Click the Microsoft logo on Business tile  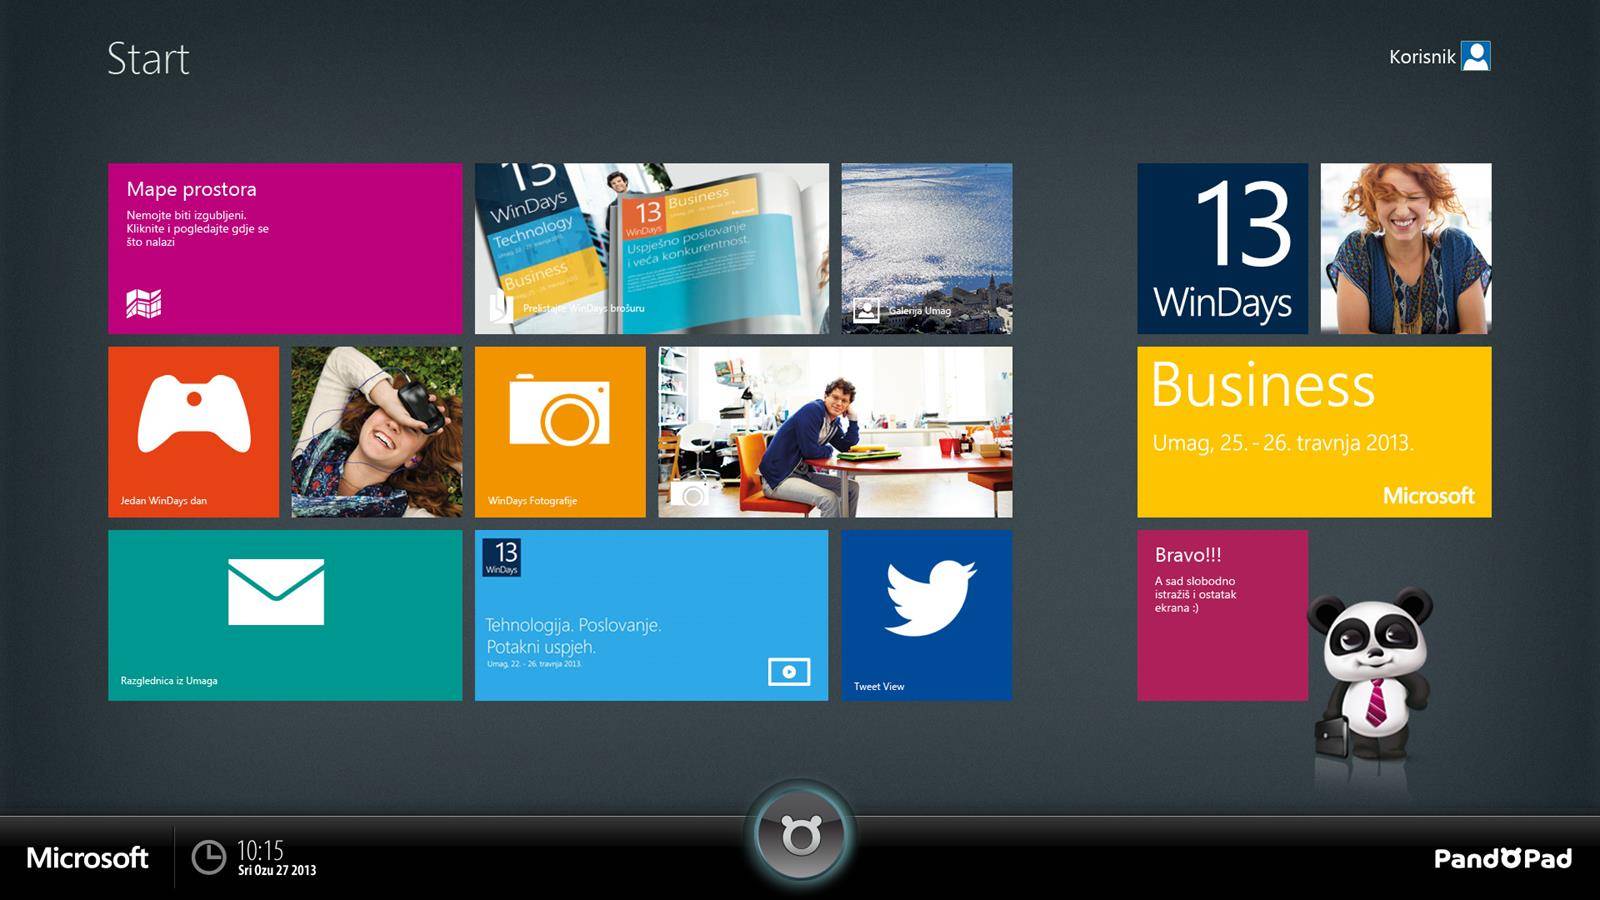pyautogui.click(x=1429, y=496)
